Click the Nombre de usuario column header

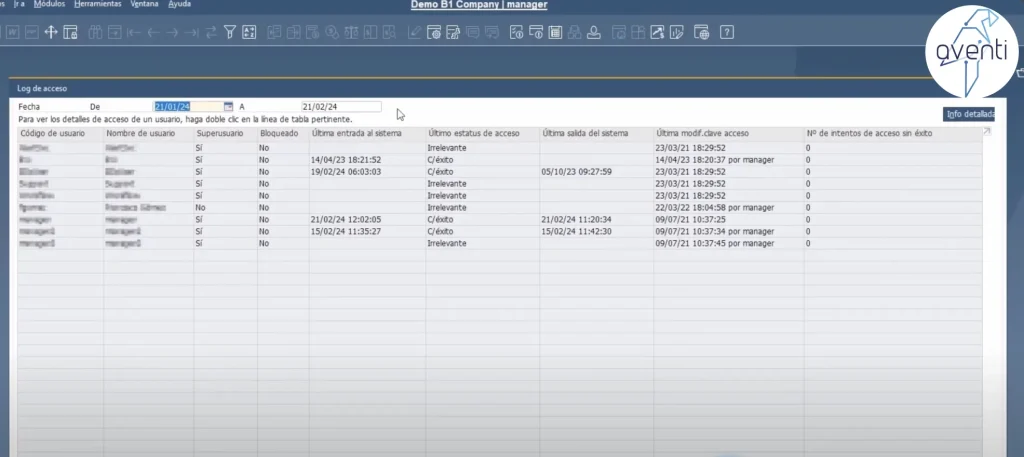click(x=149, y=133)
